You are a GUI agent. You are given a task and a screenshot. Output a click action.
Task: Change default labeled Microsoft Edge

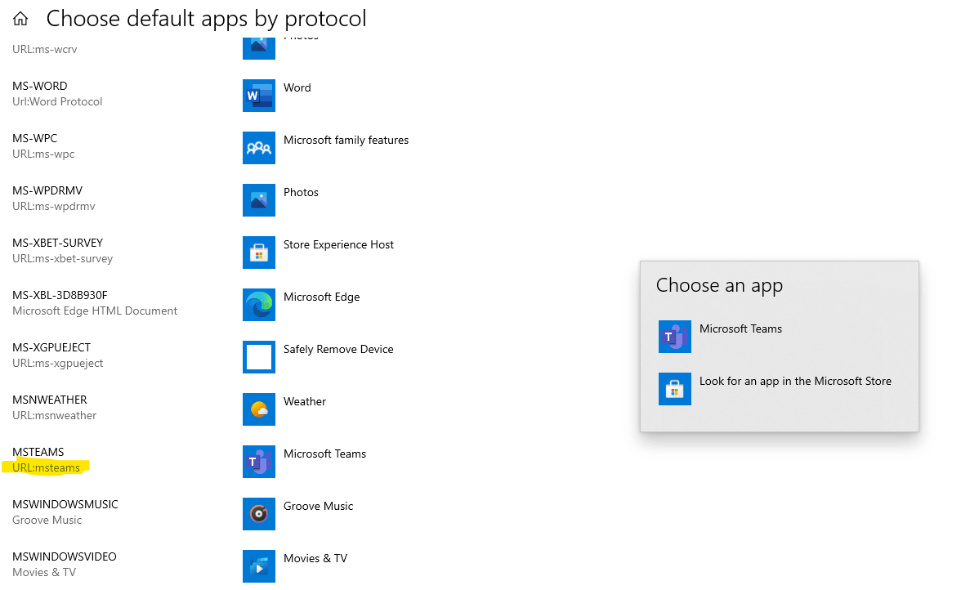click(x=321, y=297)
